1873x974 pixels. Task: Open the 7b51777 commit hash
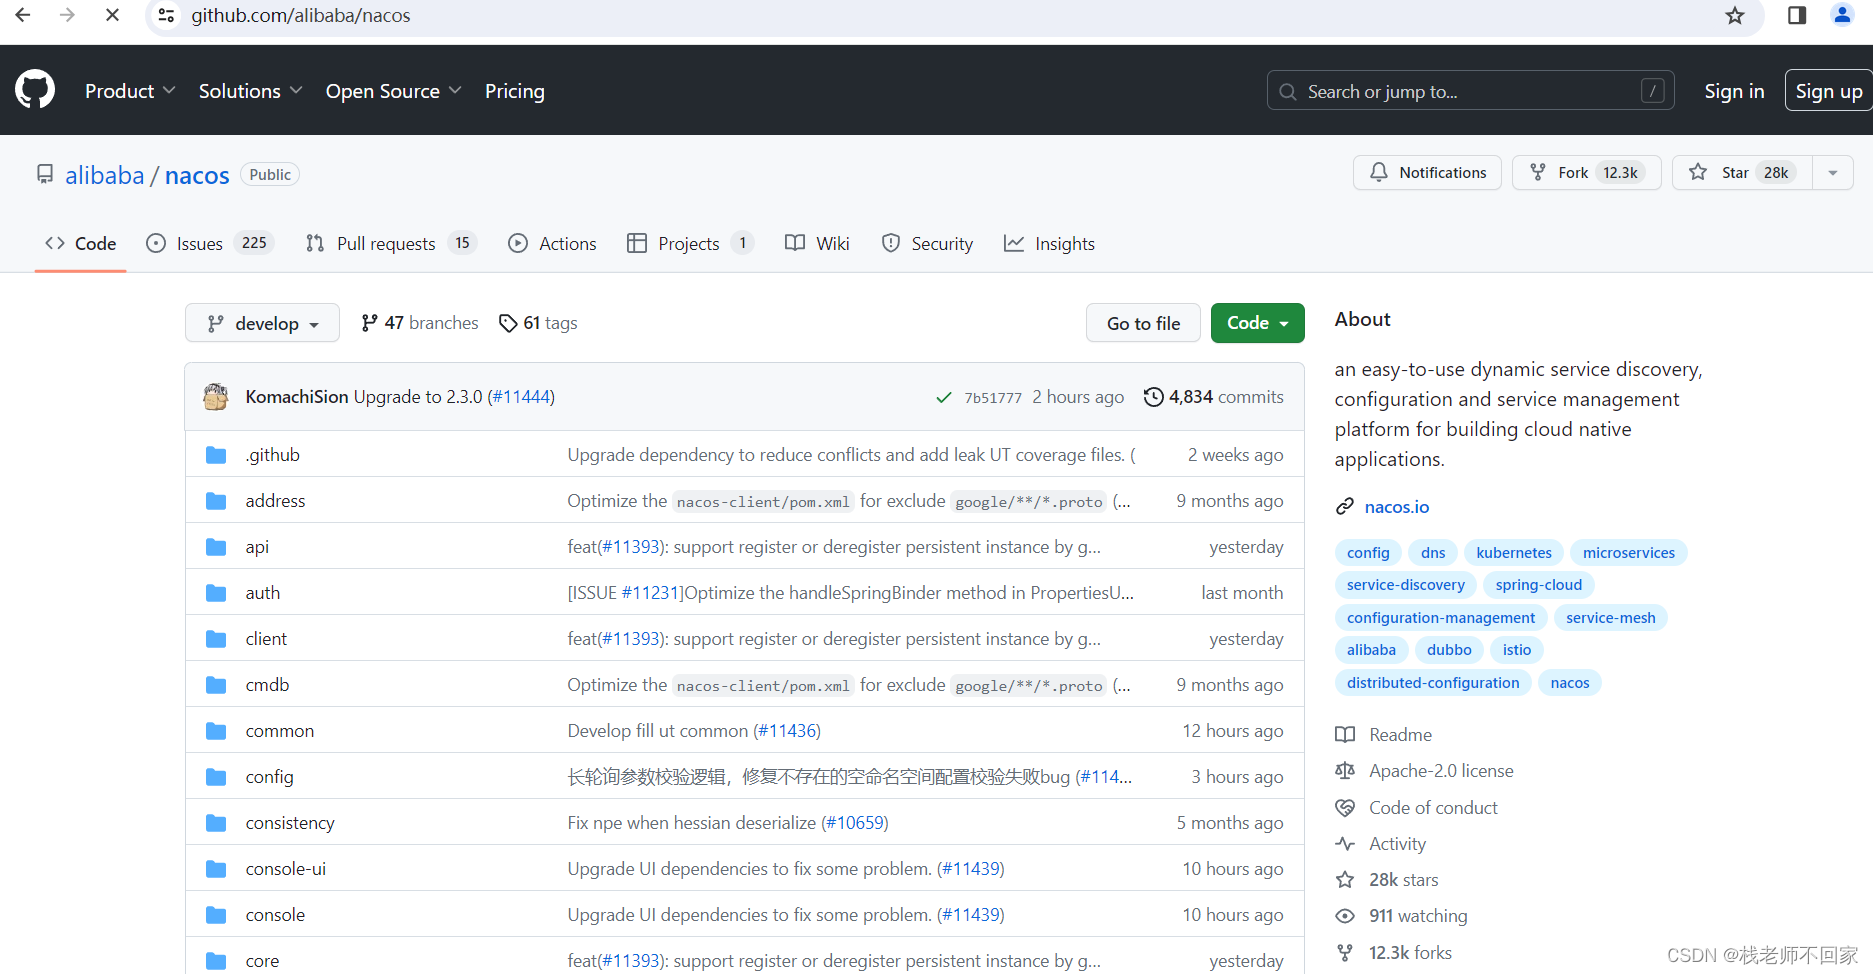[x=993, y=398]
